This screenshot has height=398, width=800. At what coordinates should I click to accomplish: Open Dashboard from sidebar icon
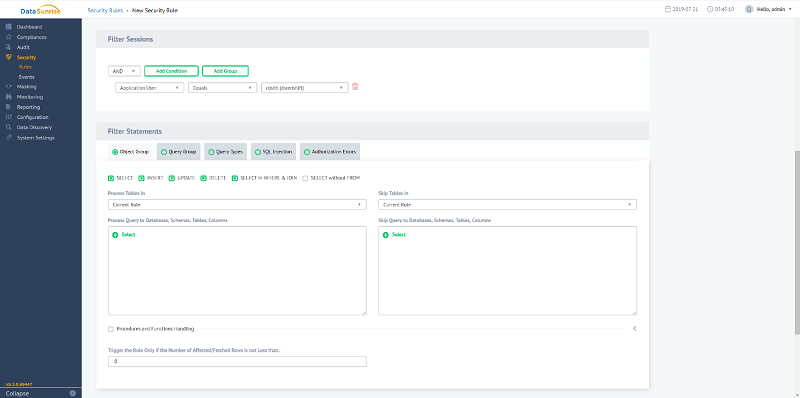click(x=9, y=27)
